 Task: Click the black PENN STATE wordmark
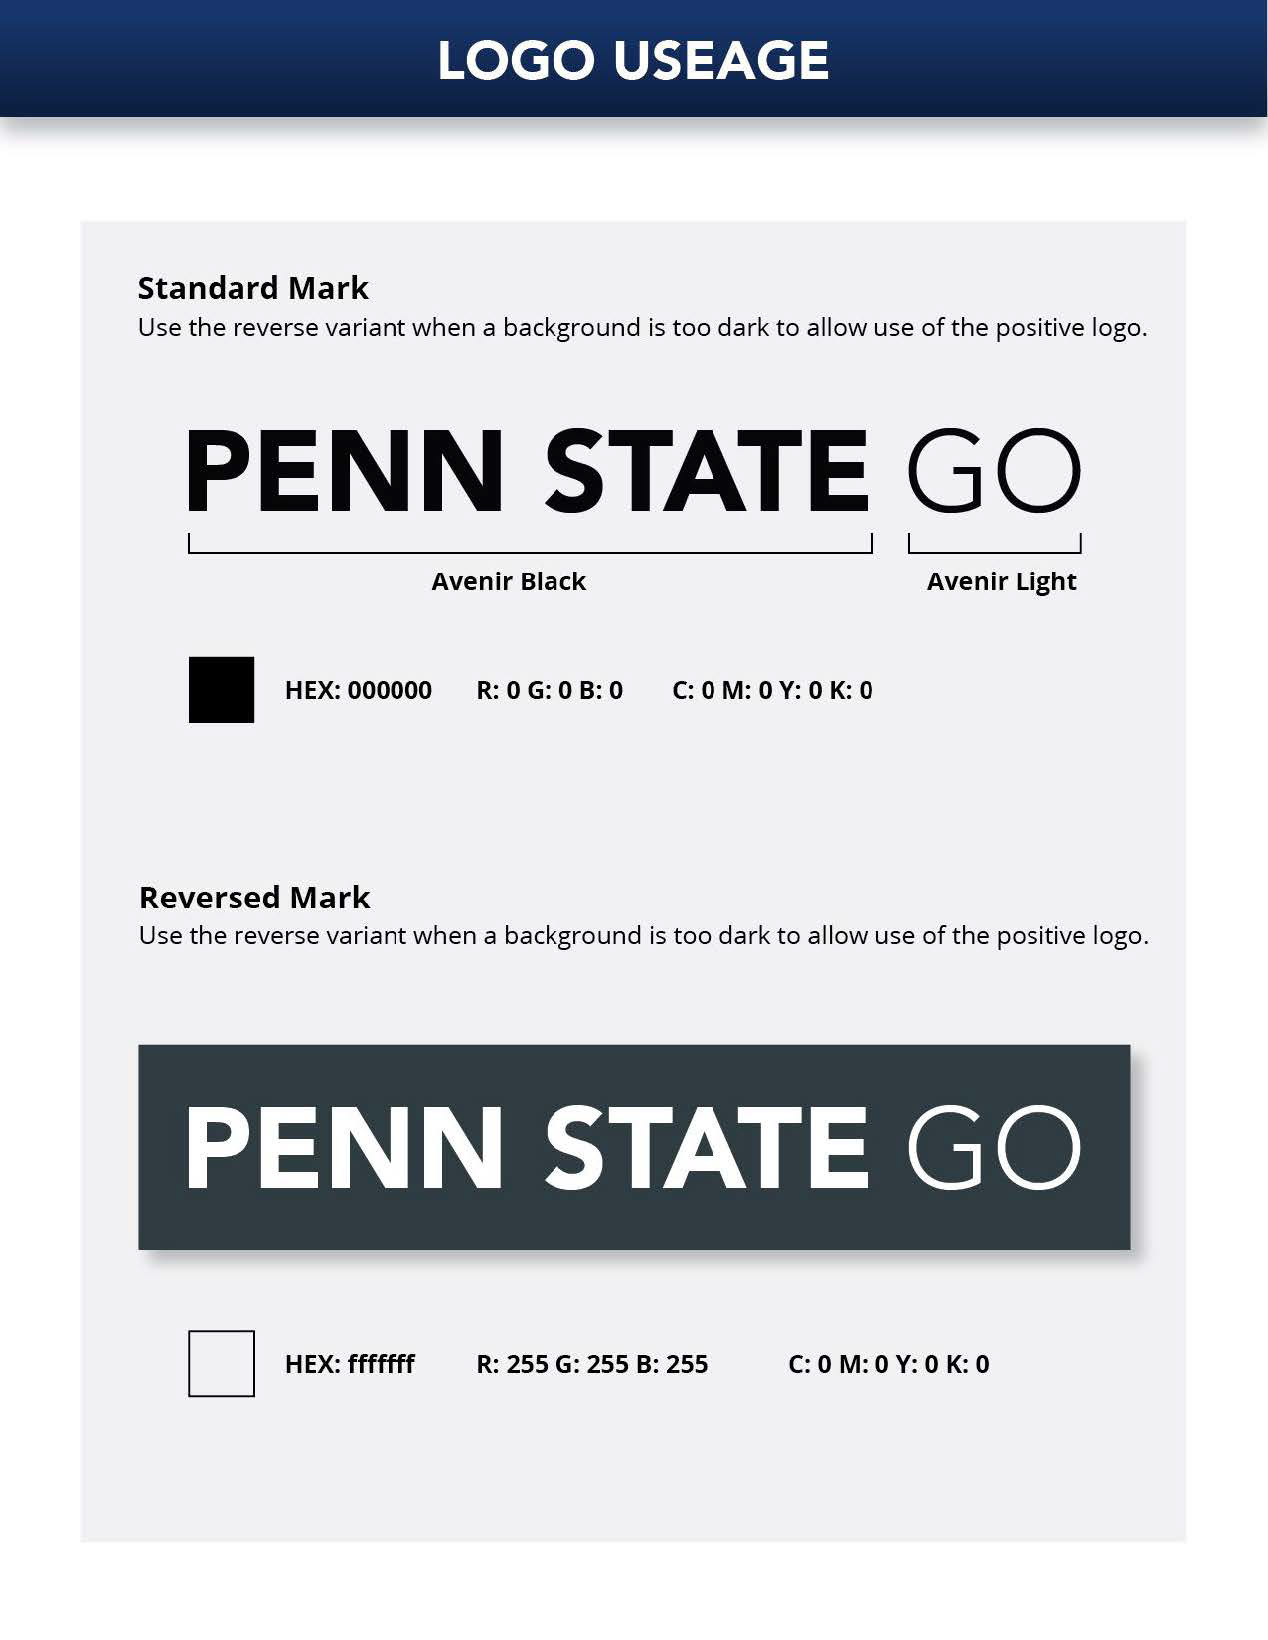coord(527,470)
